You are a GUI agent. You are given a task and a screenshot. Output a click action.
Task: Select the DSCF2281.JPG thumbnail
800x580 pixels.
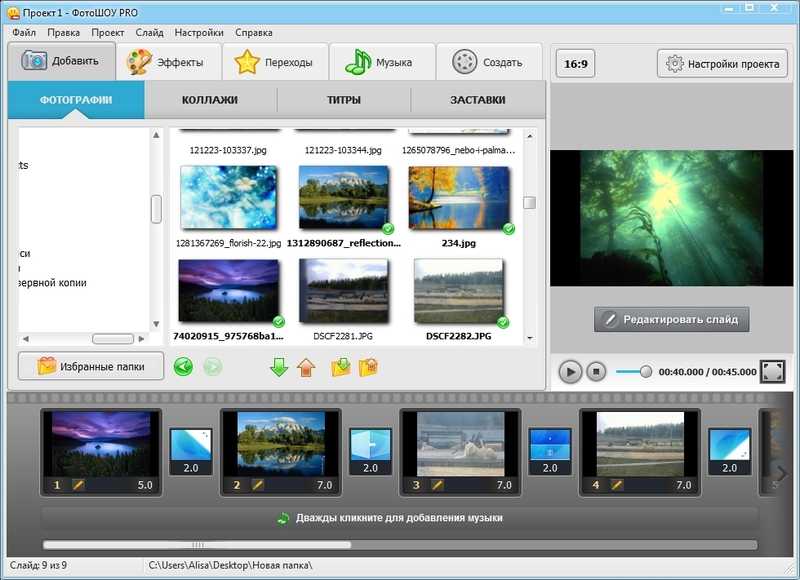pos(344,291)
